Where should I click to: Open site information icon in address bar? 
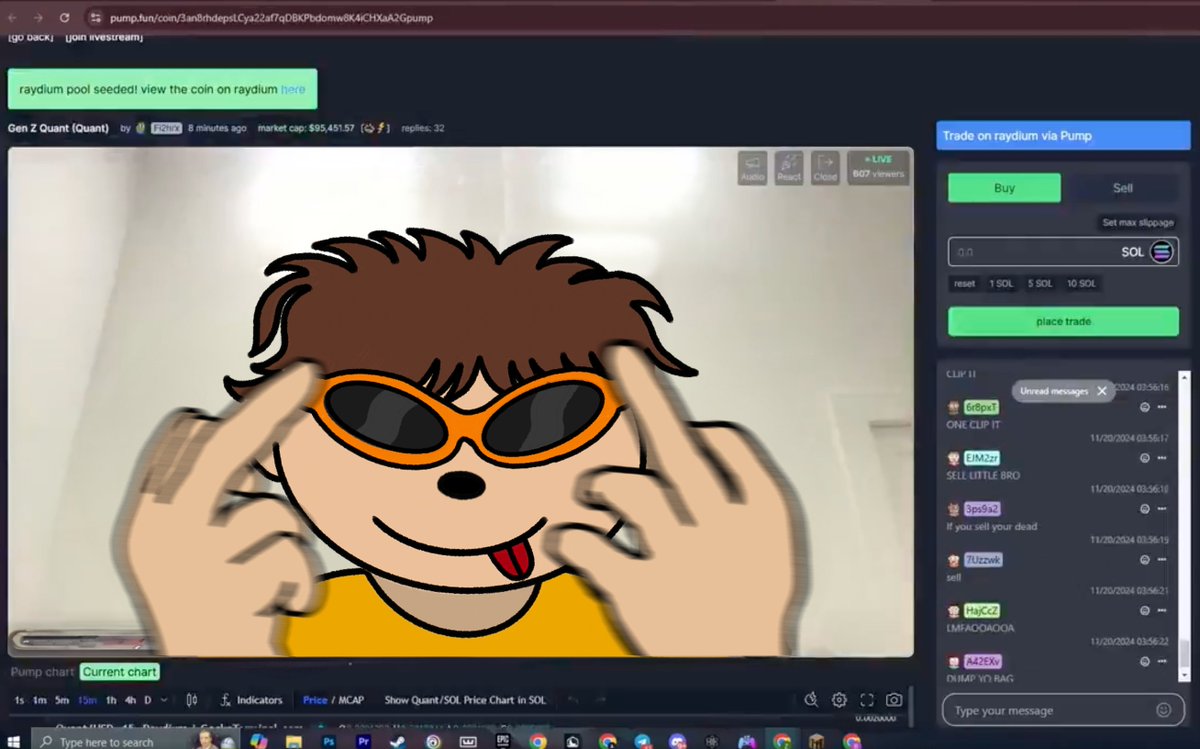click(95, 18)
